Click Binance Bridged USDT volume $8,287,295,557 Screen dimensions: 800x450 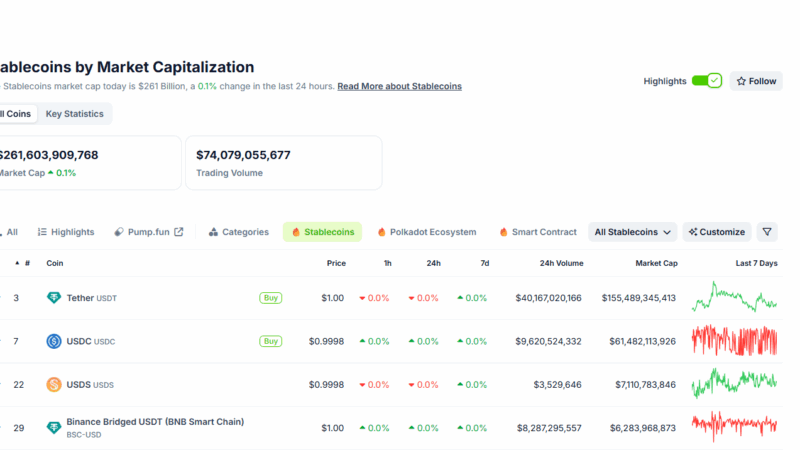[x=549, y=428]
